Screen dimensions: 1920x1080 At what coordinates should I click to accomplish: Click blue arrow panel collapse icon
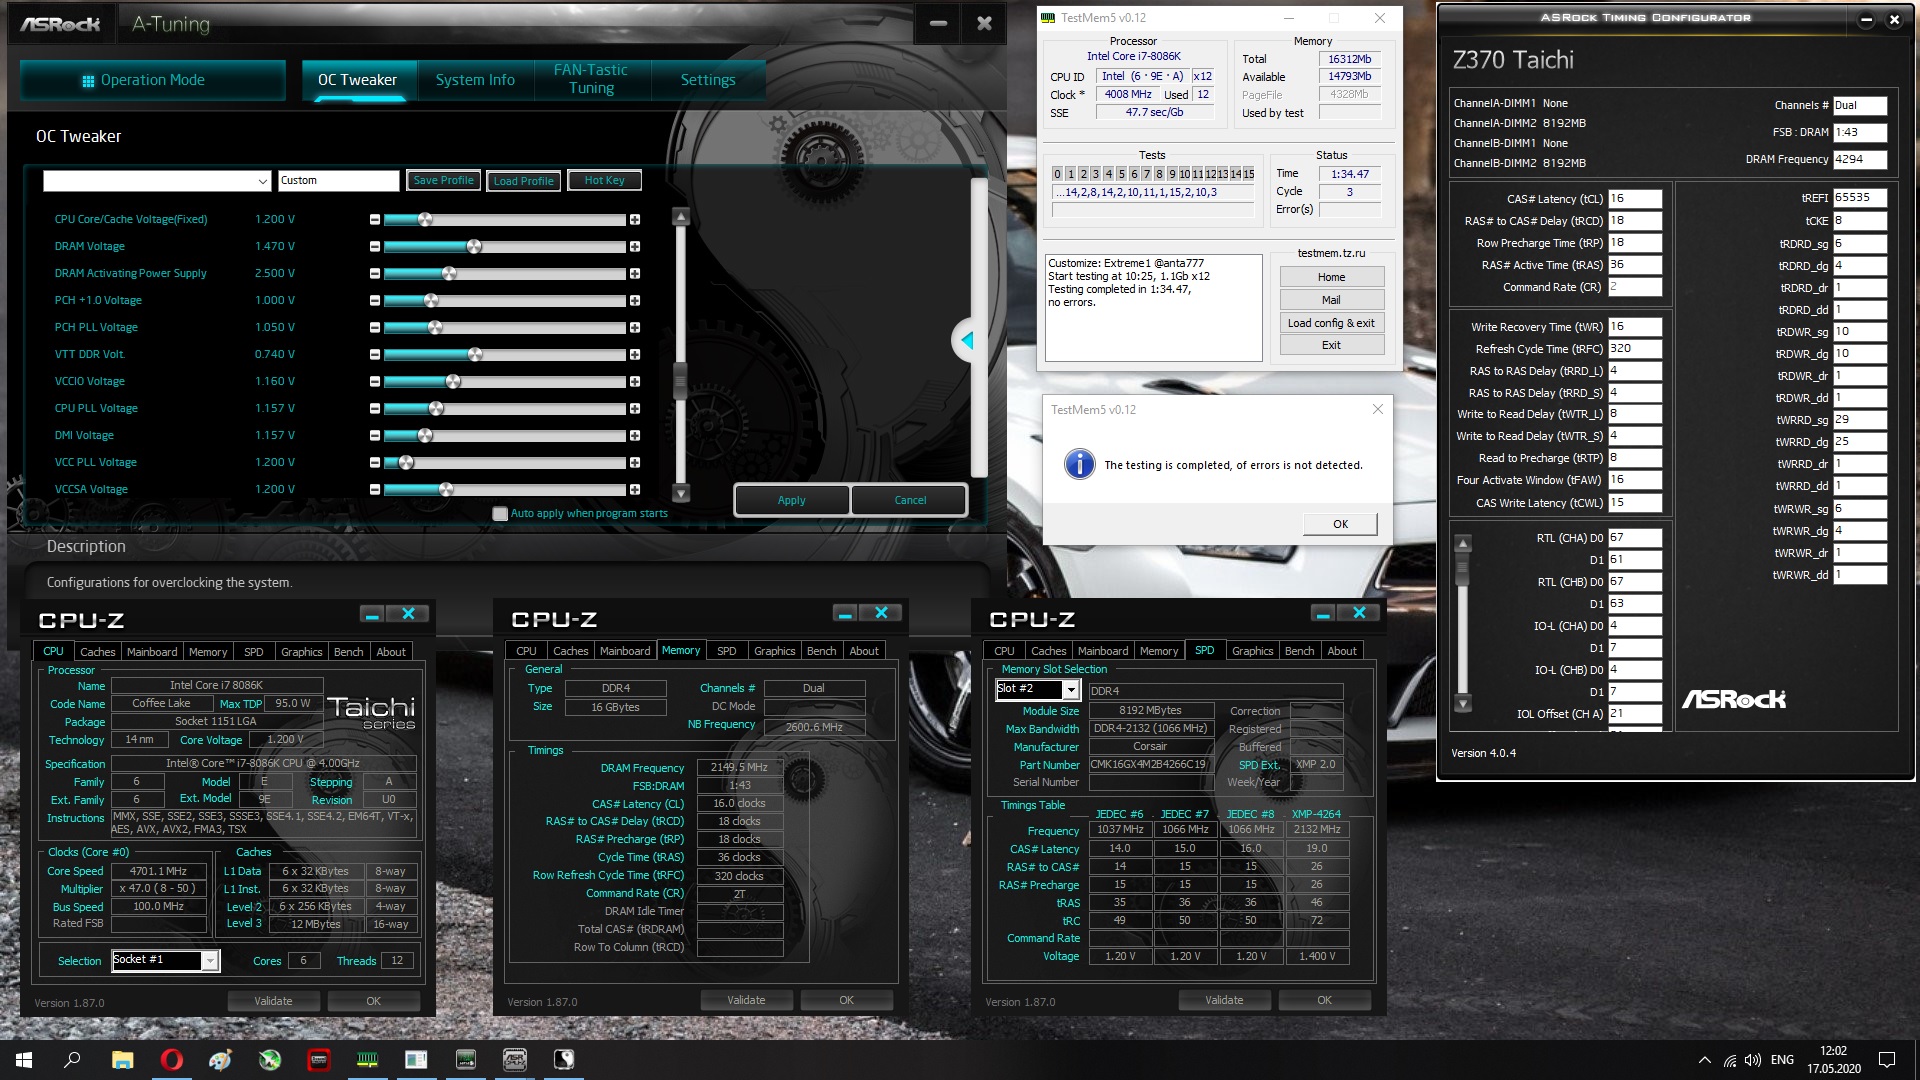(966, 341)
